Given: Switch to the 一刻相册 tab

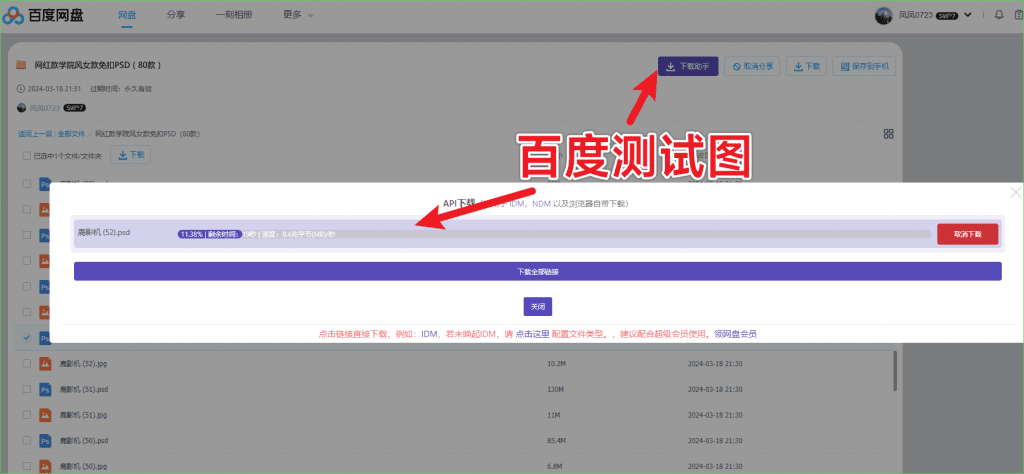Looking at the screenshot, I should coord(233,15).
